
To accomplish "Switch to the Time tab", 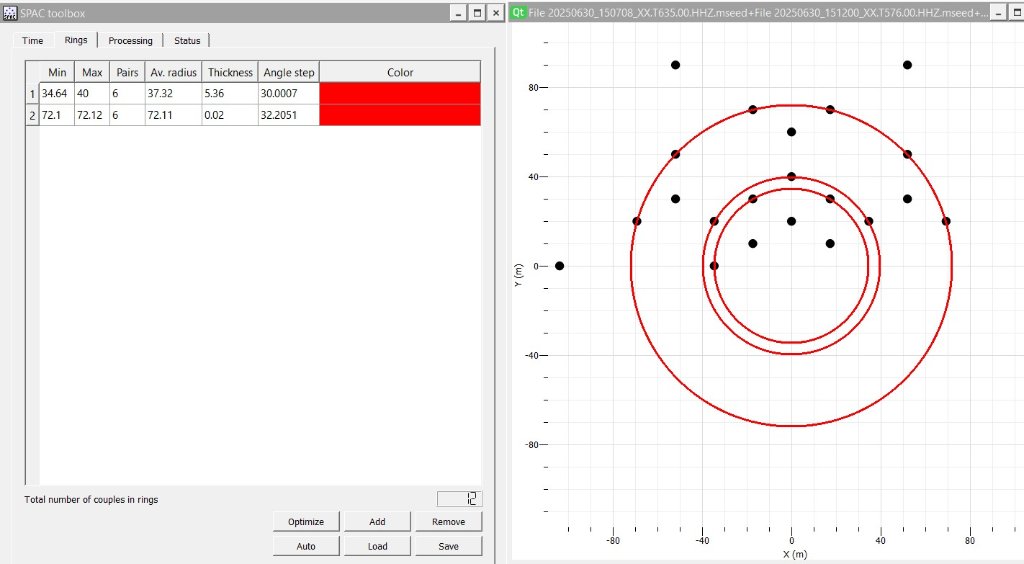I will (x=32, y=41).
